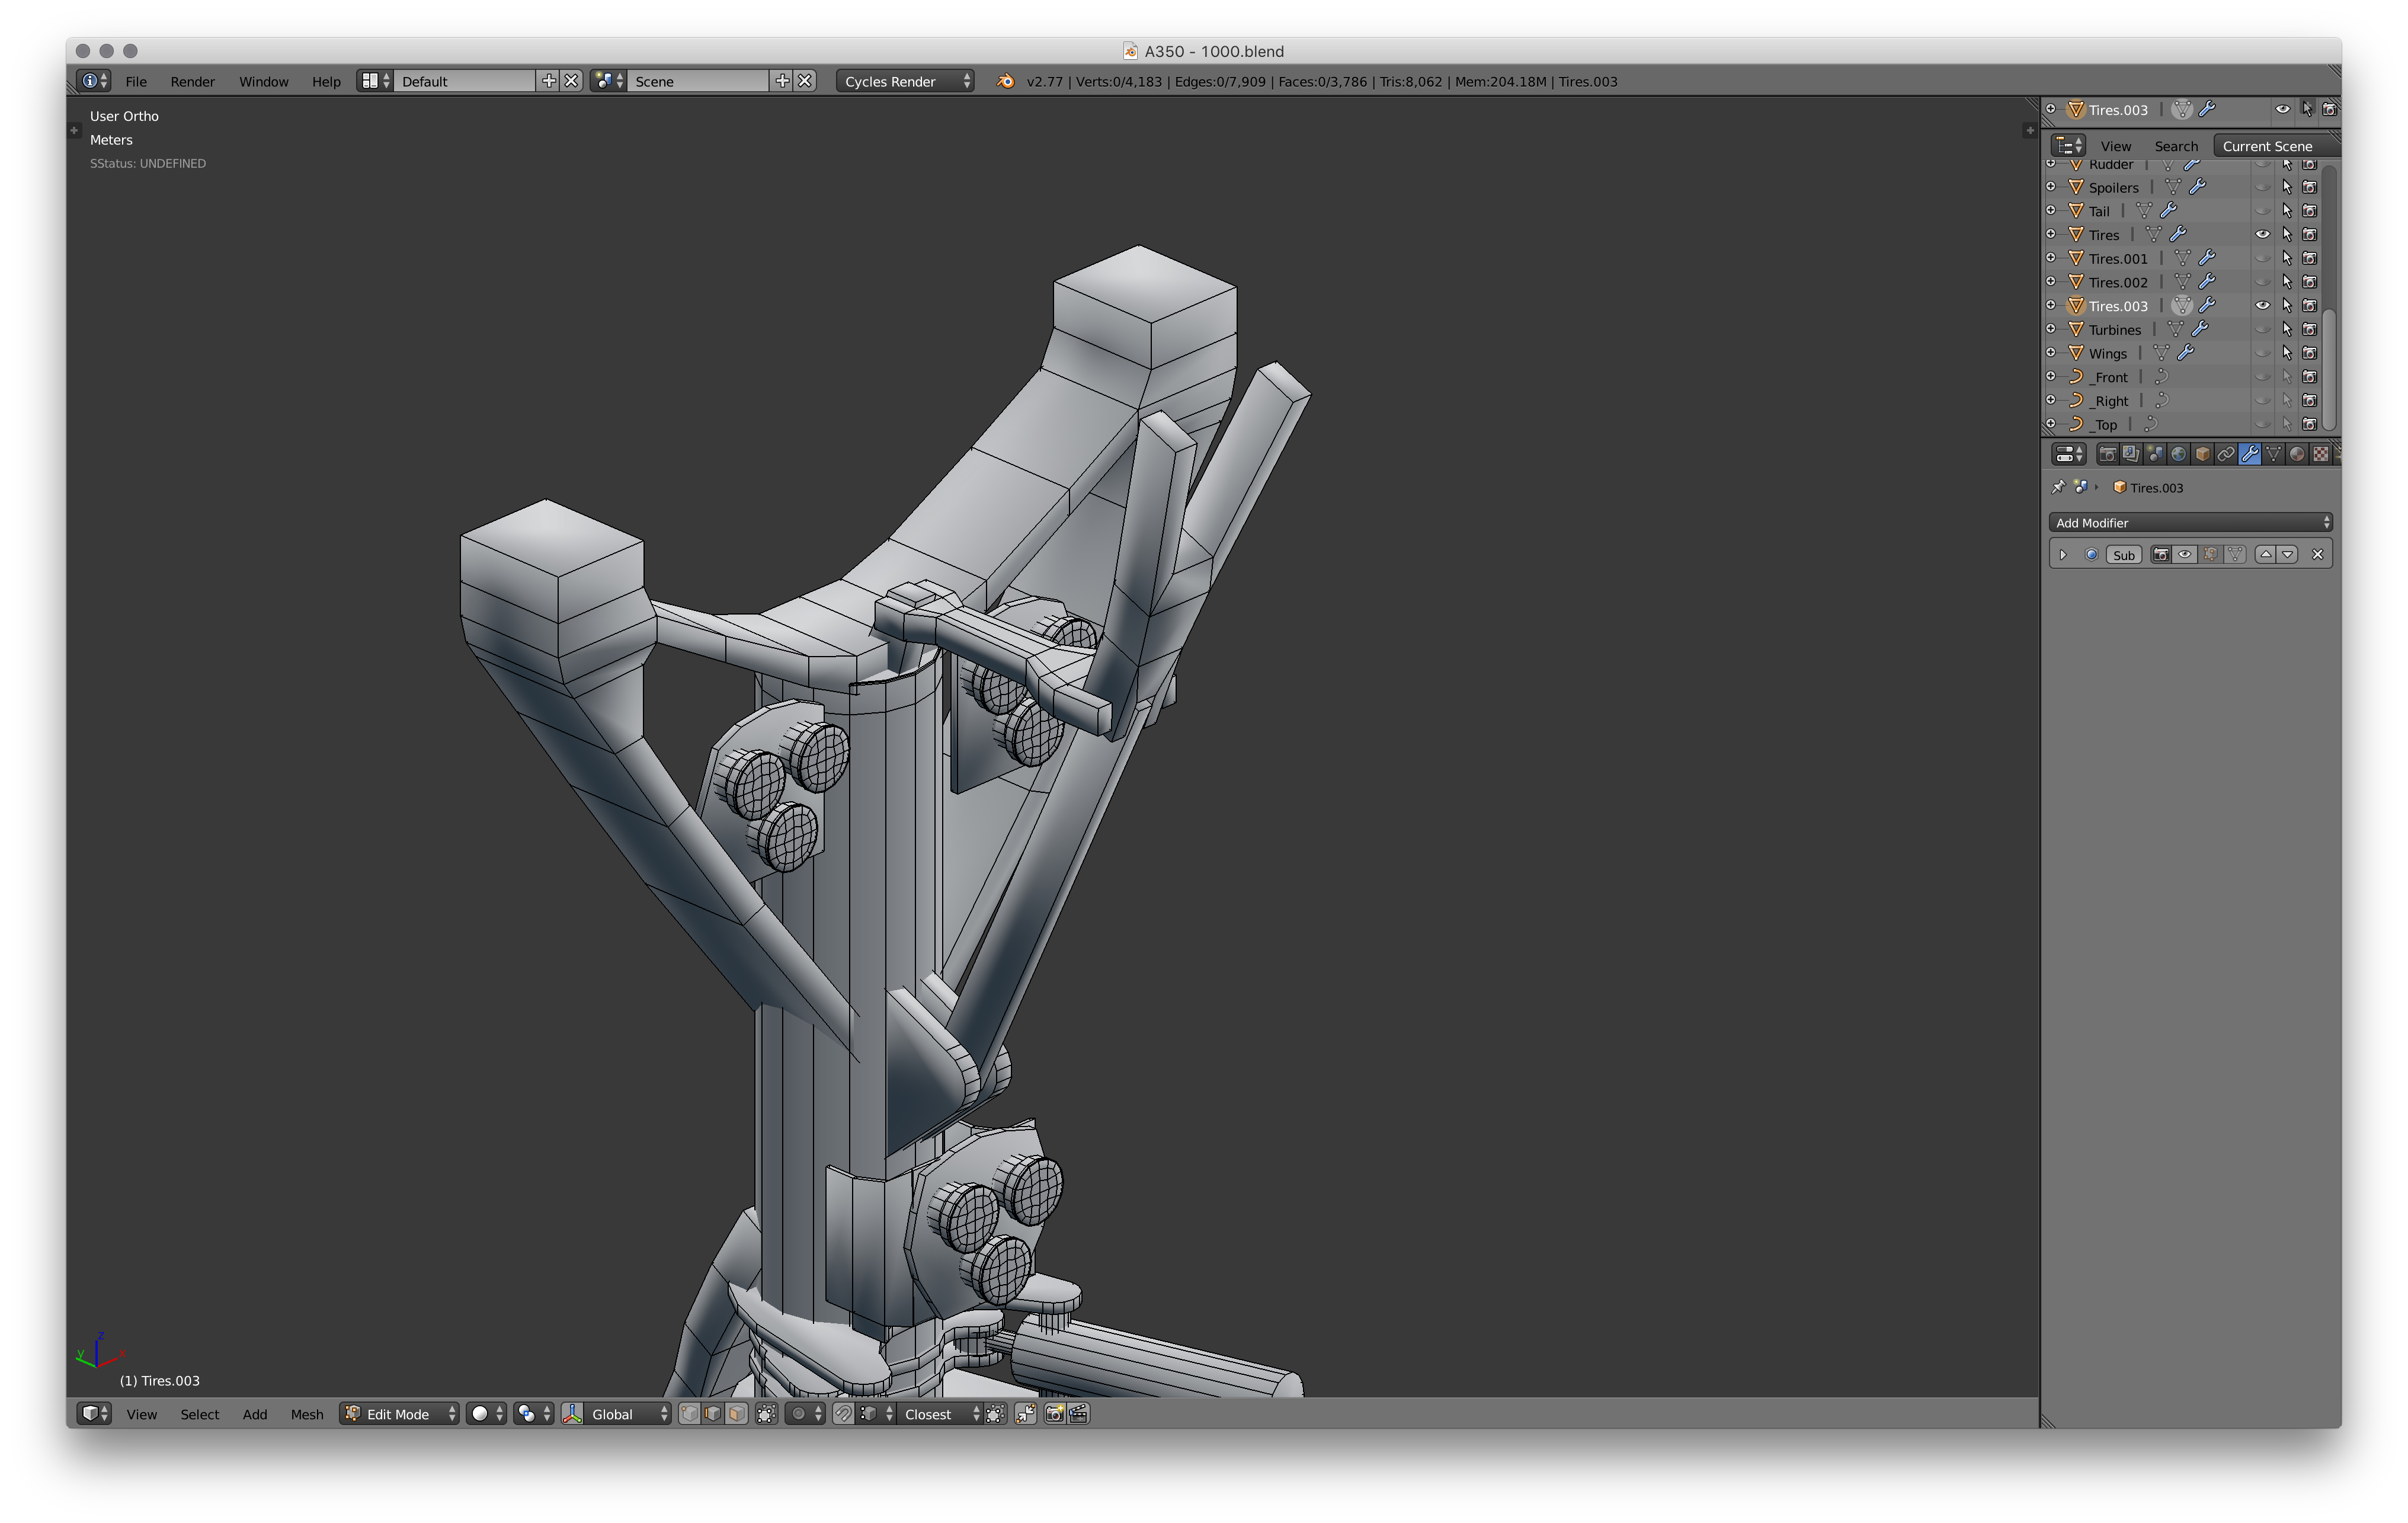Screen dimensions: 2408x1523
Task: Delete the Scene with its X button
Action: tap(805, 81)
